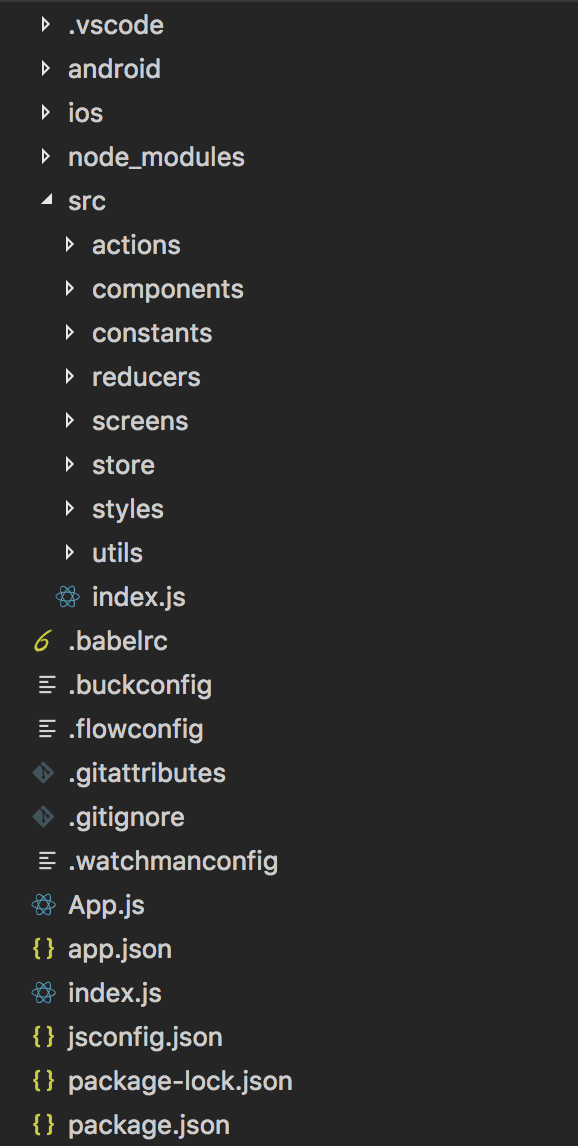Image resolution: width=578 pixels, height=1146 pixels.
Task: Select the React icon next to App.js
Action: tap(43, 904)
